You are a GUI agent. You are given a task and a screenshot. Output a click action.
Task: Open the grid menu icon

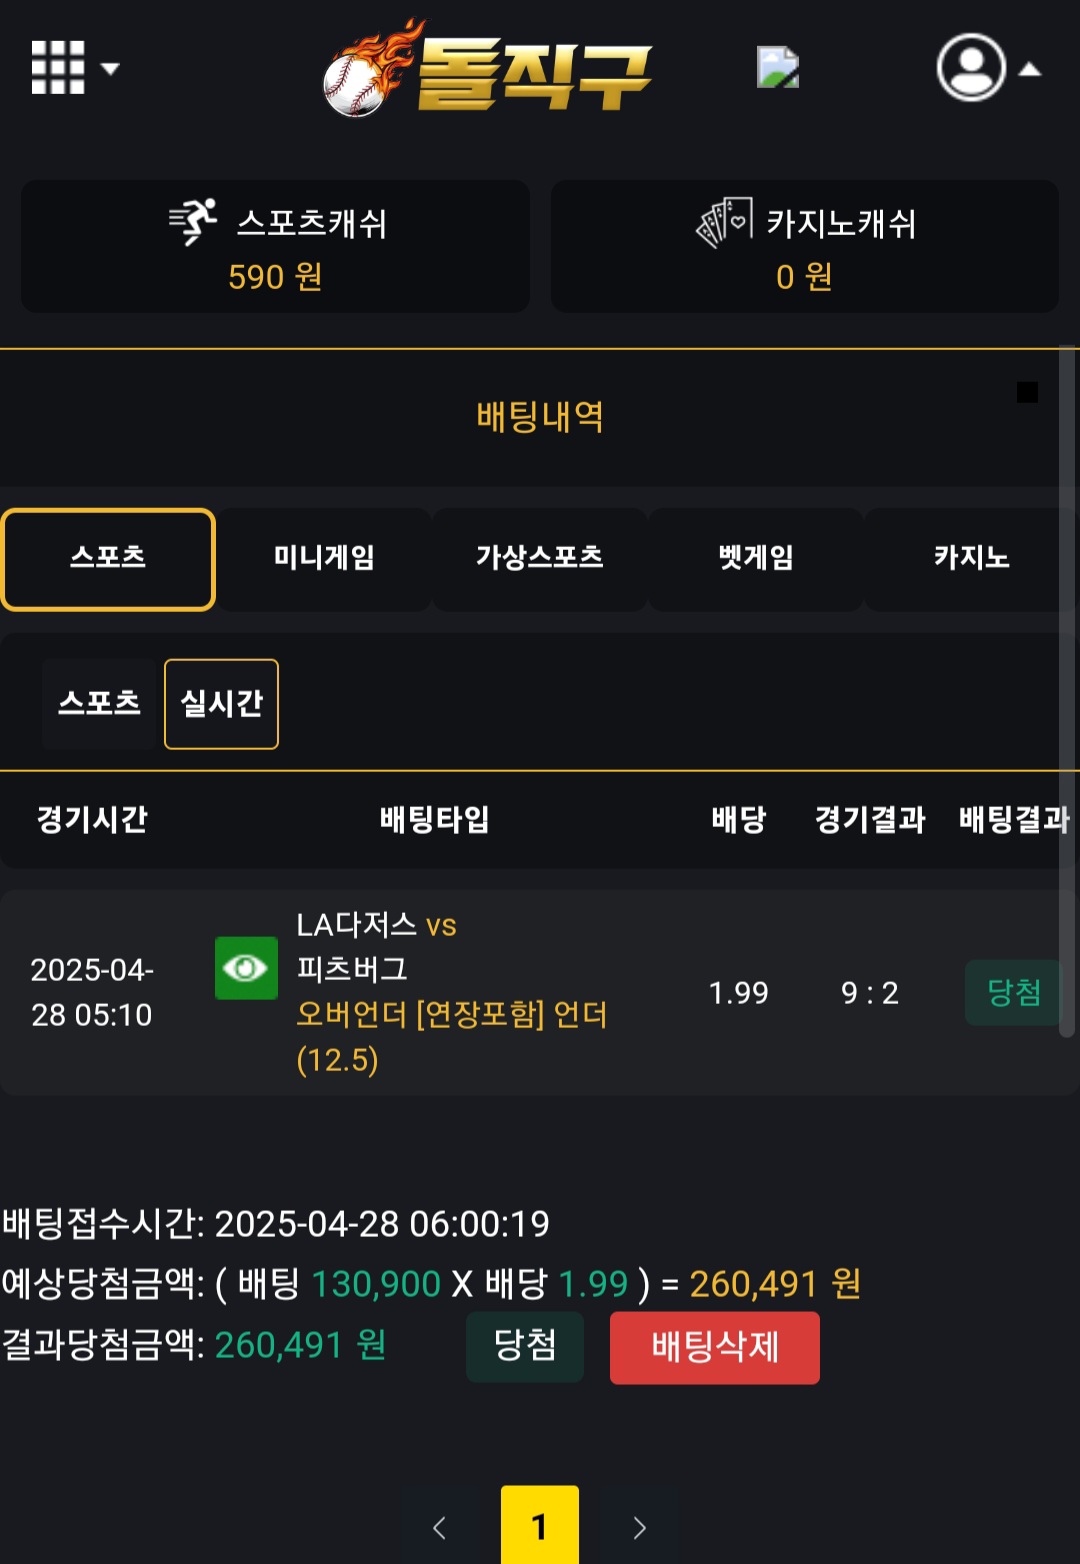point(58,68)
